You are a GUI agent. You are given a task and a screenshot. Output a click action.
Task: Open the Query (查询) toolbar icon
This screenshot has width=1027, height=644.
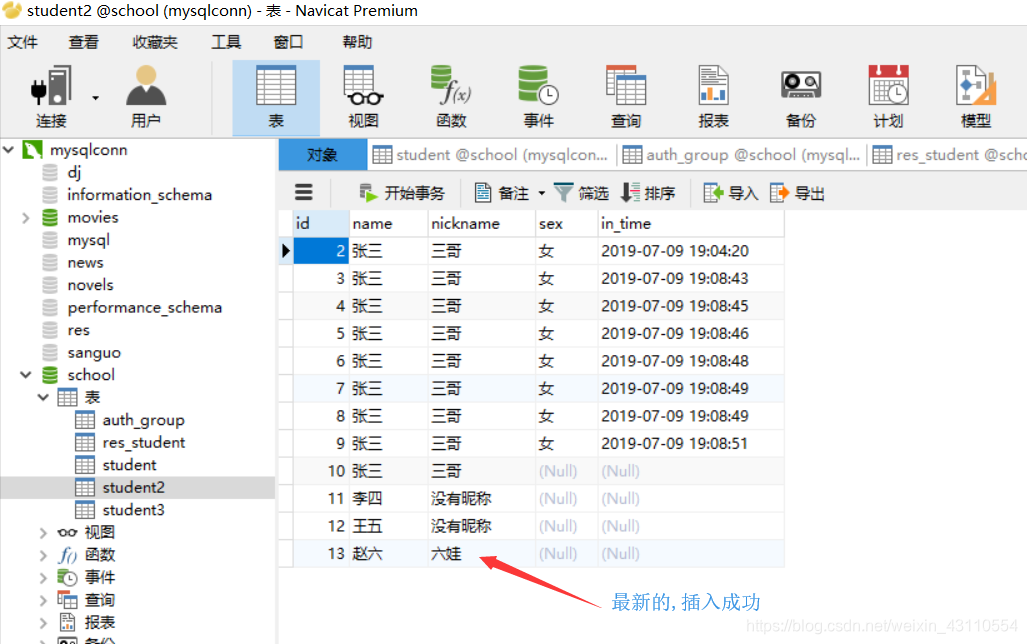pos(626,97)
